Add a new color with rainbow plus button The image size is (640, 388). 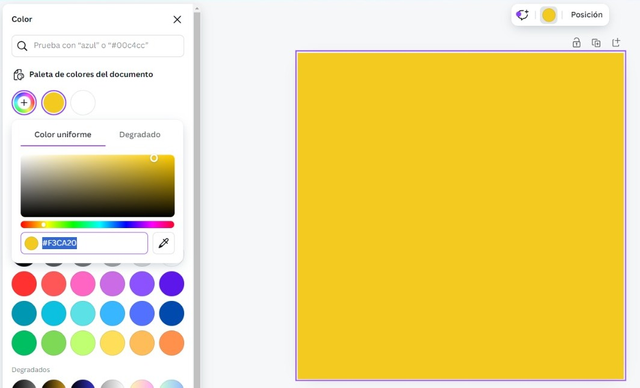(24, 102)
